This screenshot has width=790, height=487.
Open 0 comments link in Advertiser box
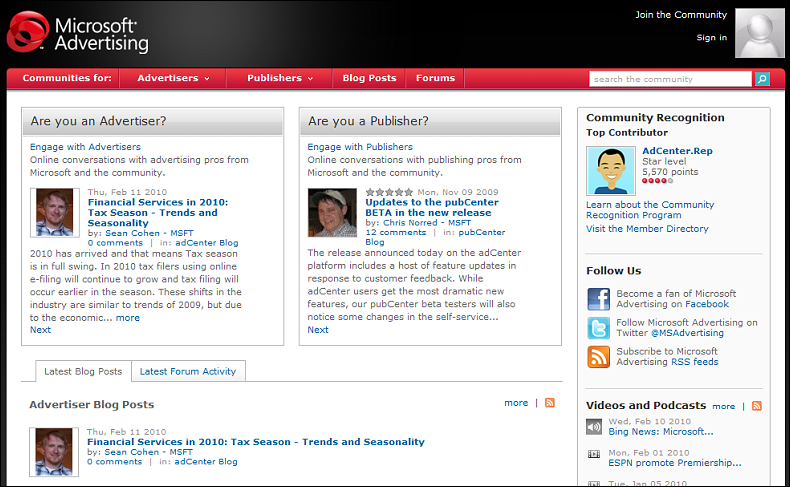pyautogui.click(x=115, y=243)
